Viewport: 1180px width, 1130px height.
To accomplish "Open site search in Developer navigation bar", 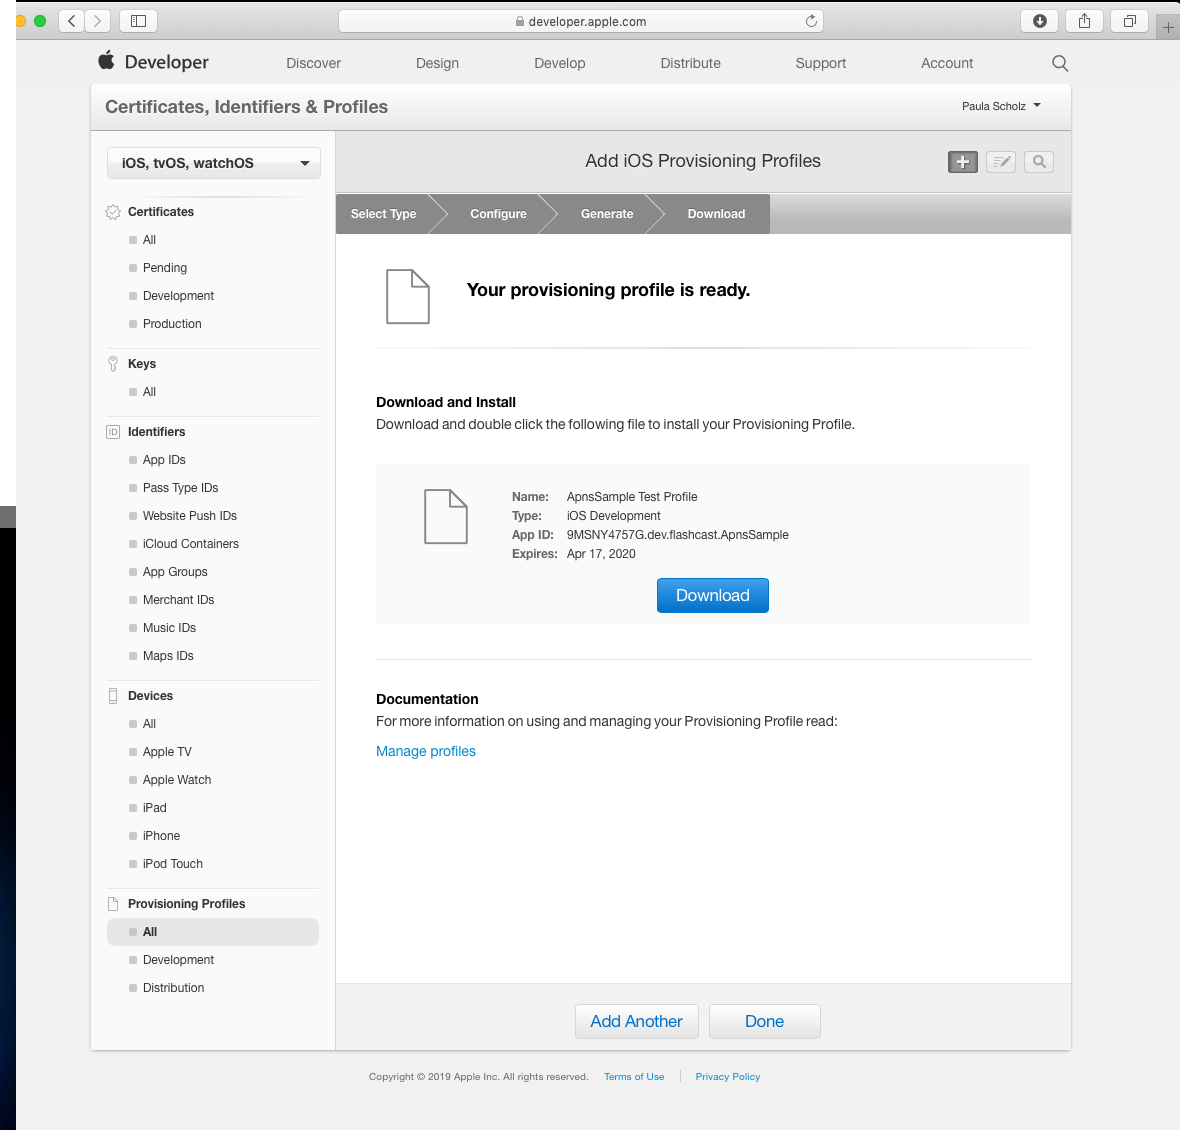I will [1060, 63].
